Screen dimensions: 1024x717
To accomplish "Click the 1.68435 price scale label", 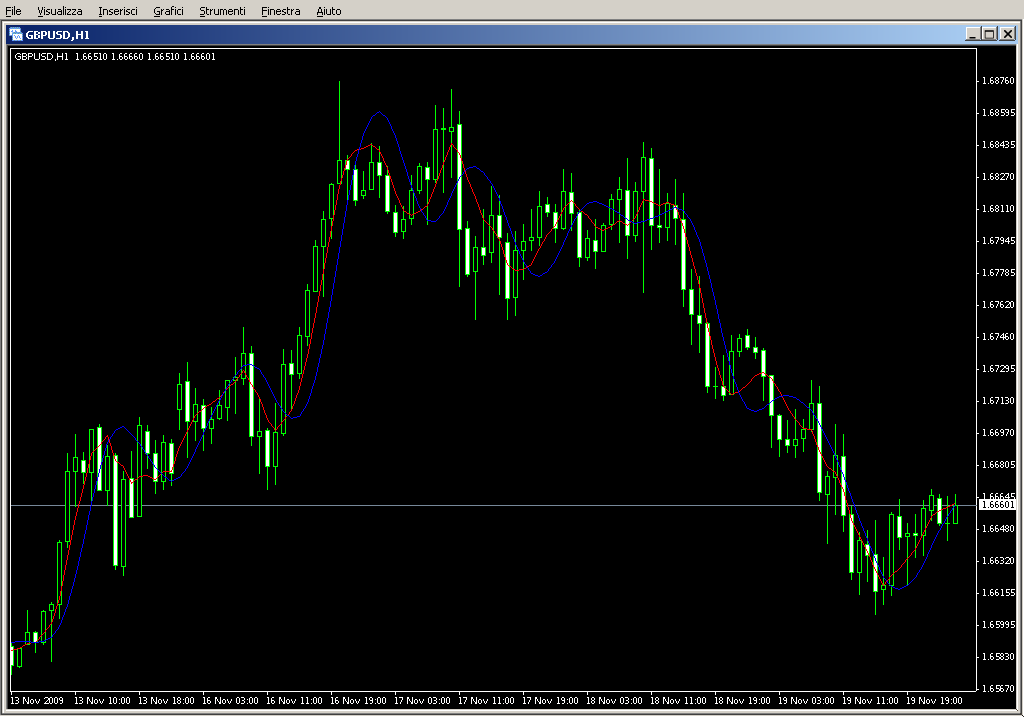I will [x=999, y=145].
